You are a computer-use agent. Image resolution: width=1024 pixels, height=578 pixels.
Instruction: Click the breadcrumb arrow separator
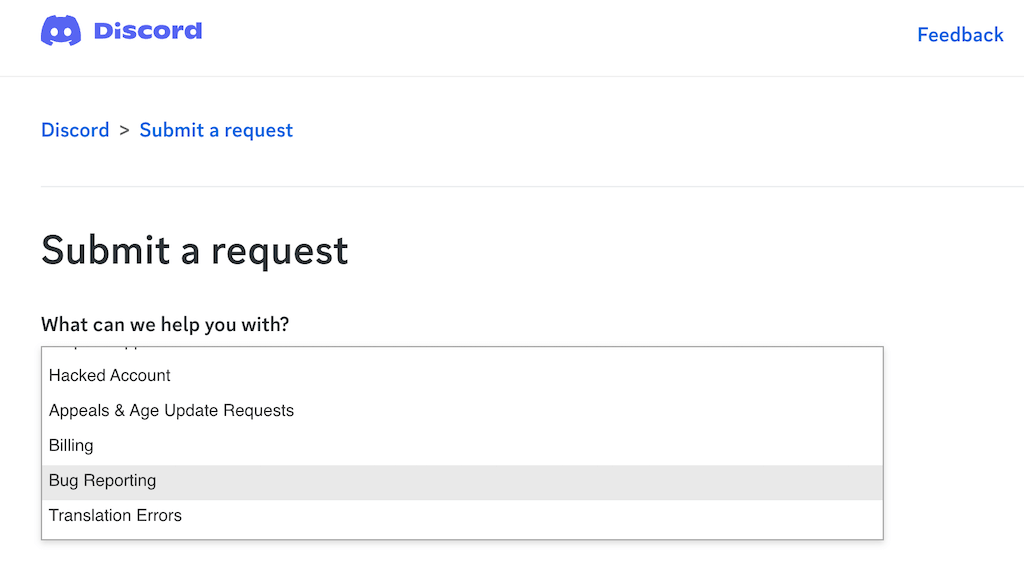[x=125, y=130]
